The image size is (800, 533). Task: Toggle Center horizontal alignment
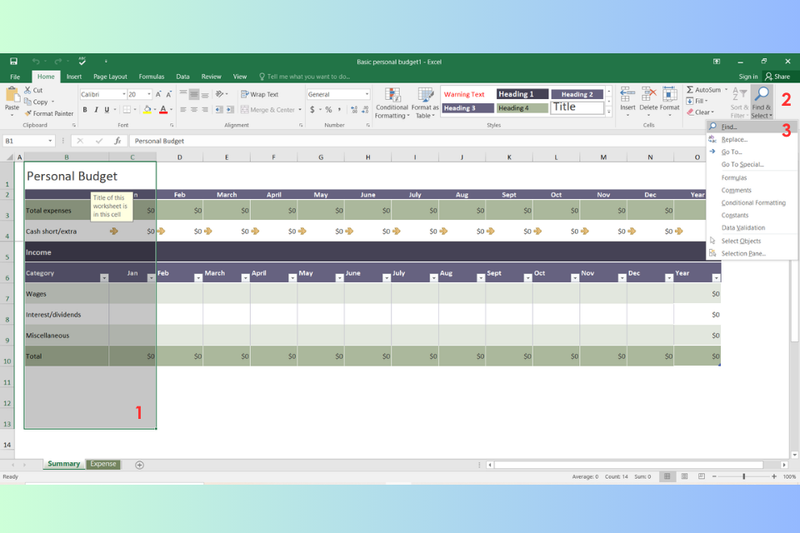click(194, 110)
